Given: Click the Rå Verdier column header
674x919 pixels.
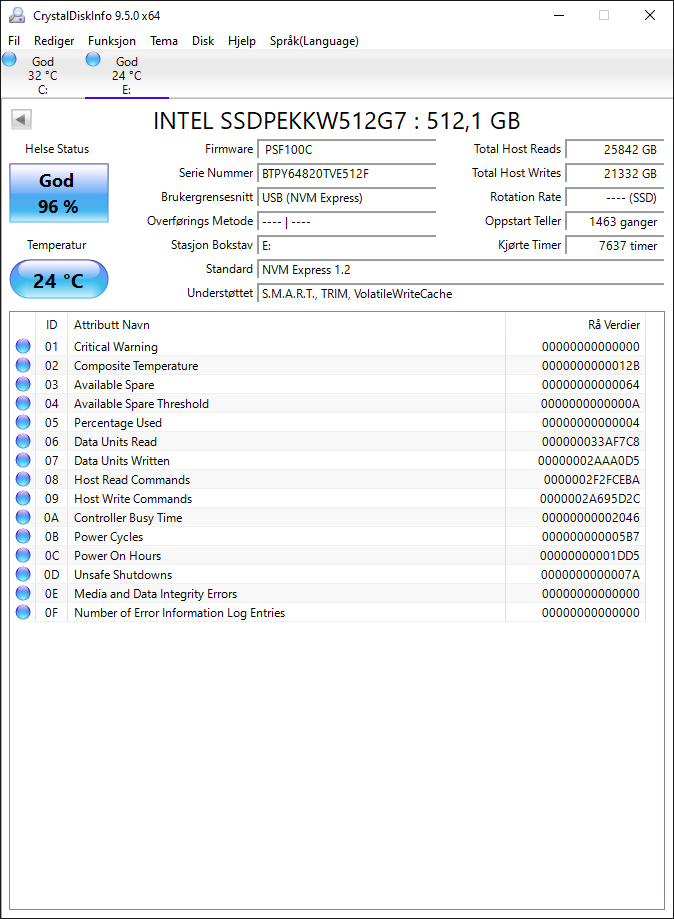Looking at the screenshot, I should click(x=576, y=325).
